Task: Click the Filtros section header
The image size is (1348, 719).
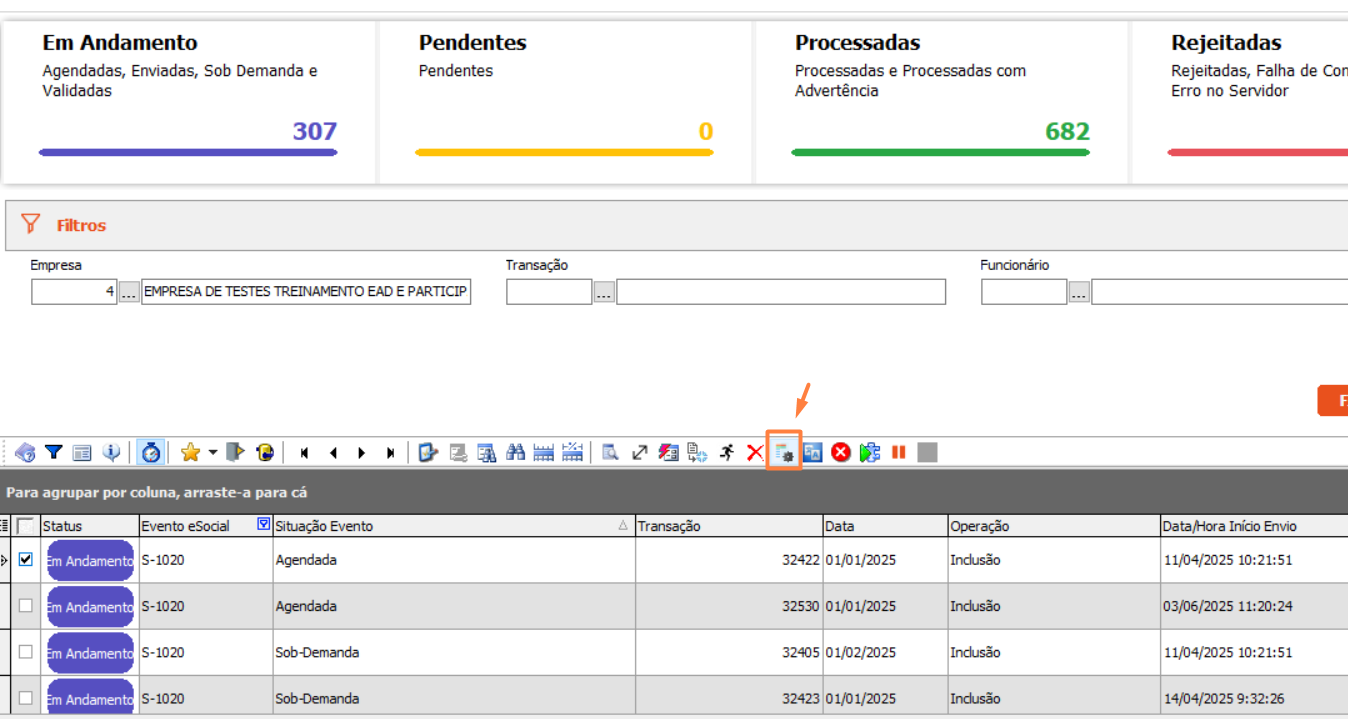Action: point(81,226)
